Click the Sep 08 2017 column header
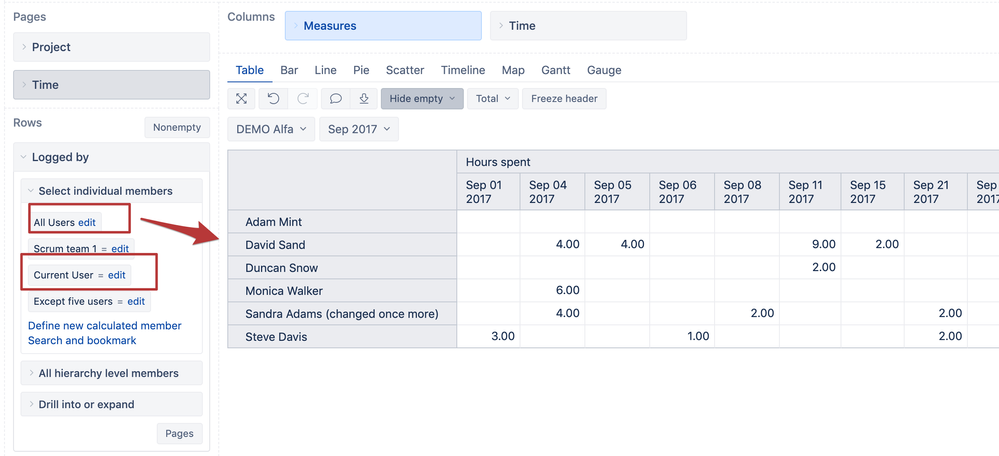The width and height of the screenshot is (999, 456). click(747, 192)
